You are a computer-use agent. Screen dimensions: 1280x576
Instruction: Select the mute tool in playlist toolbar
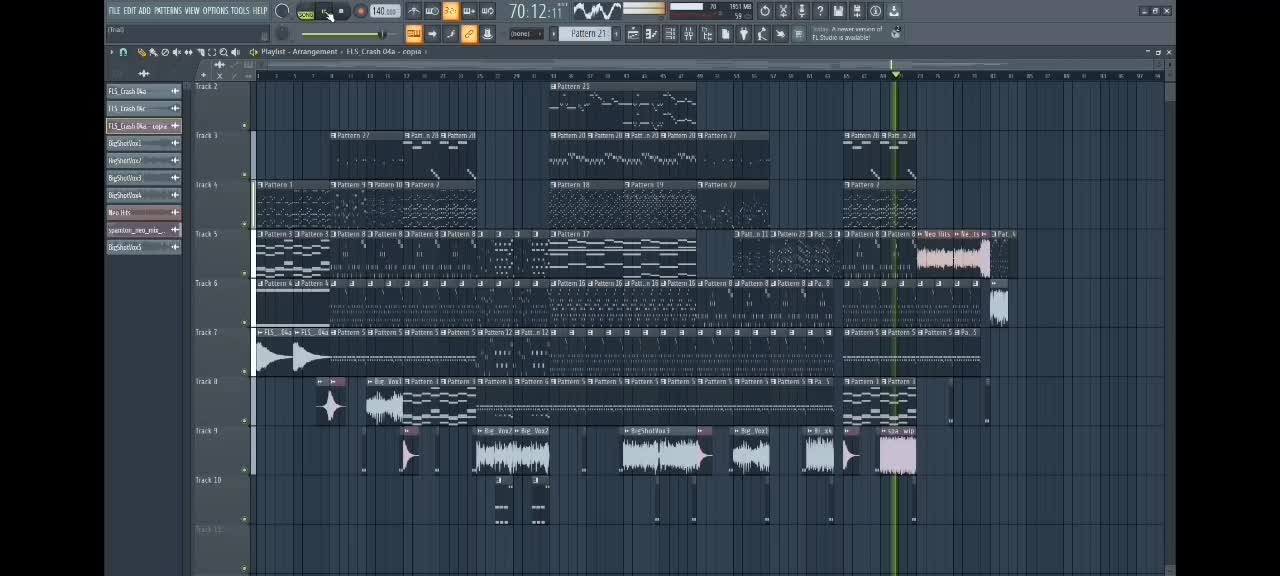[x=177, y=51]
